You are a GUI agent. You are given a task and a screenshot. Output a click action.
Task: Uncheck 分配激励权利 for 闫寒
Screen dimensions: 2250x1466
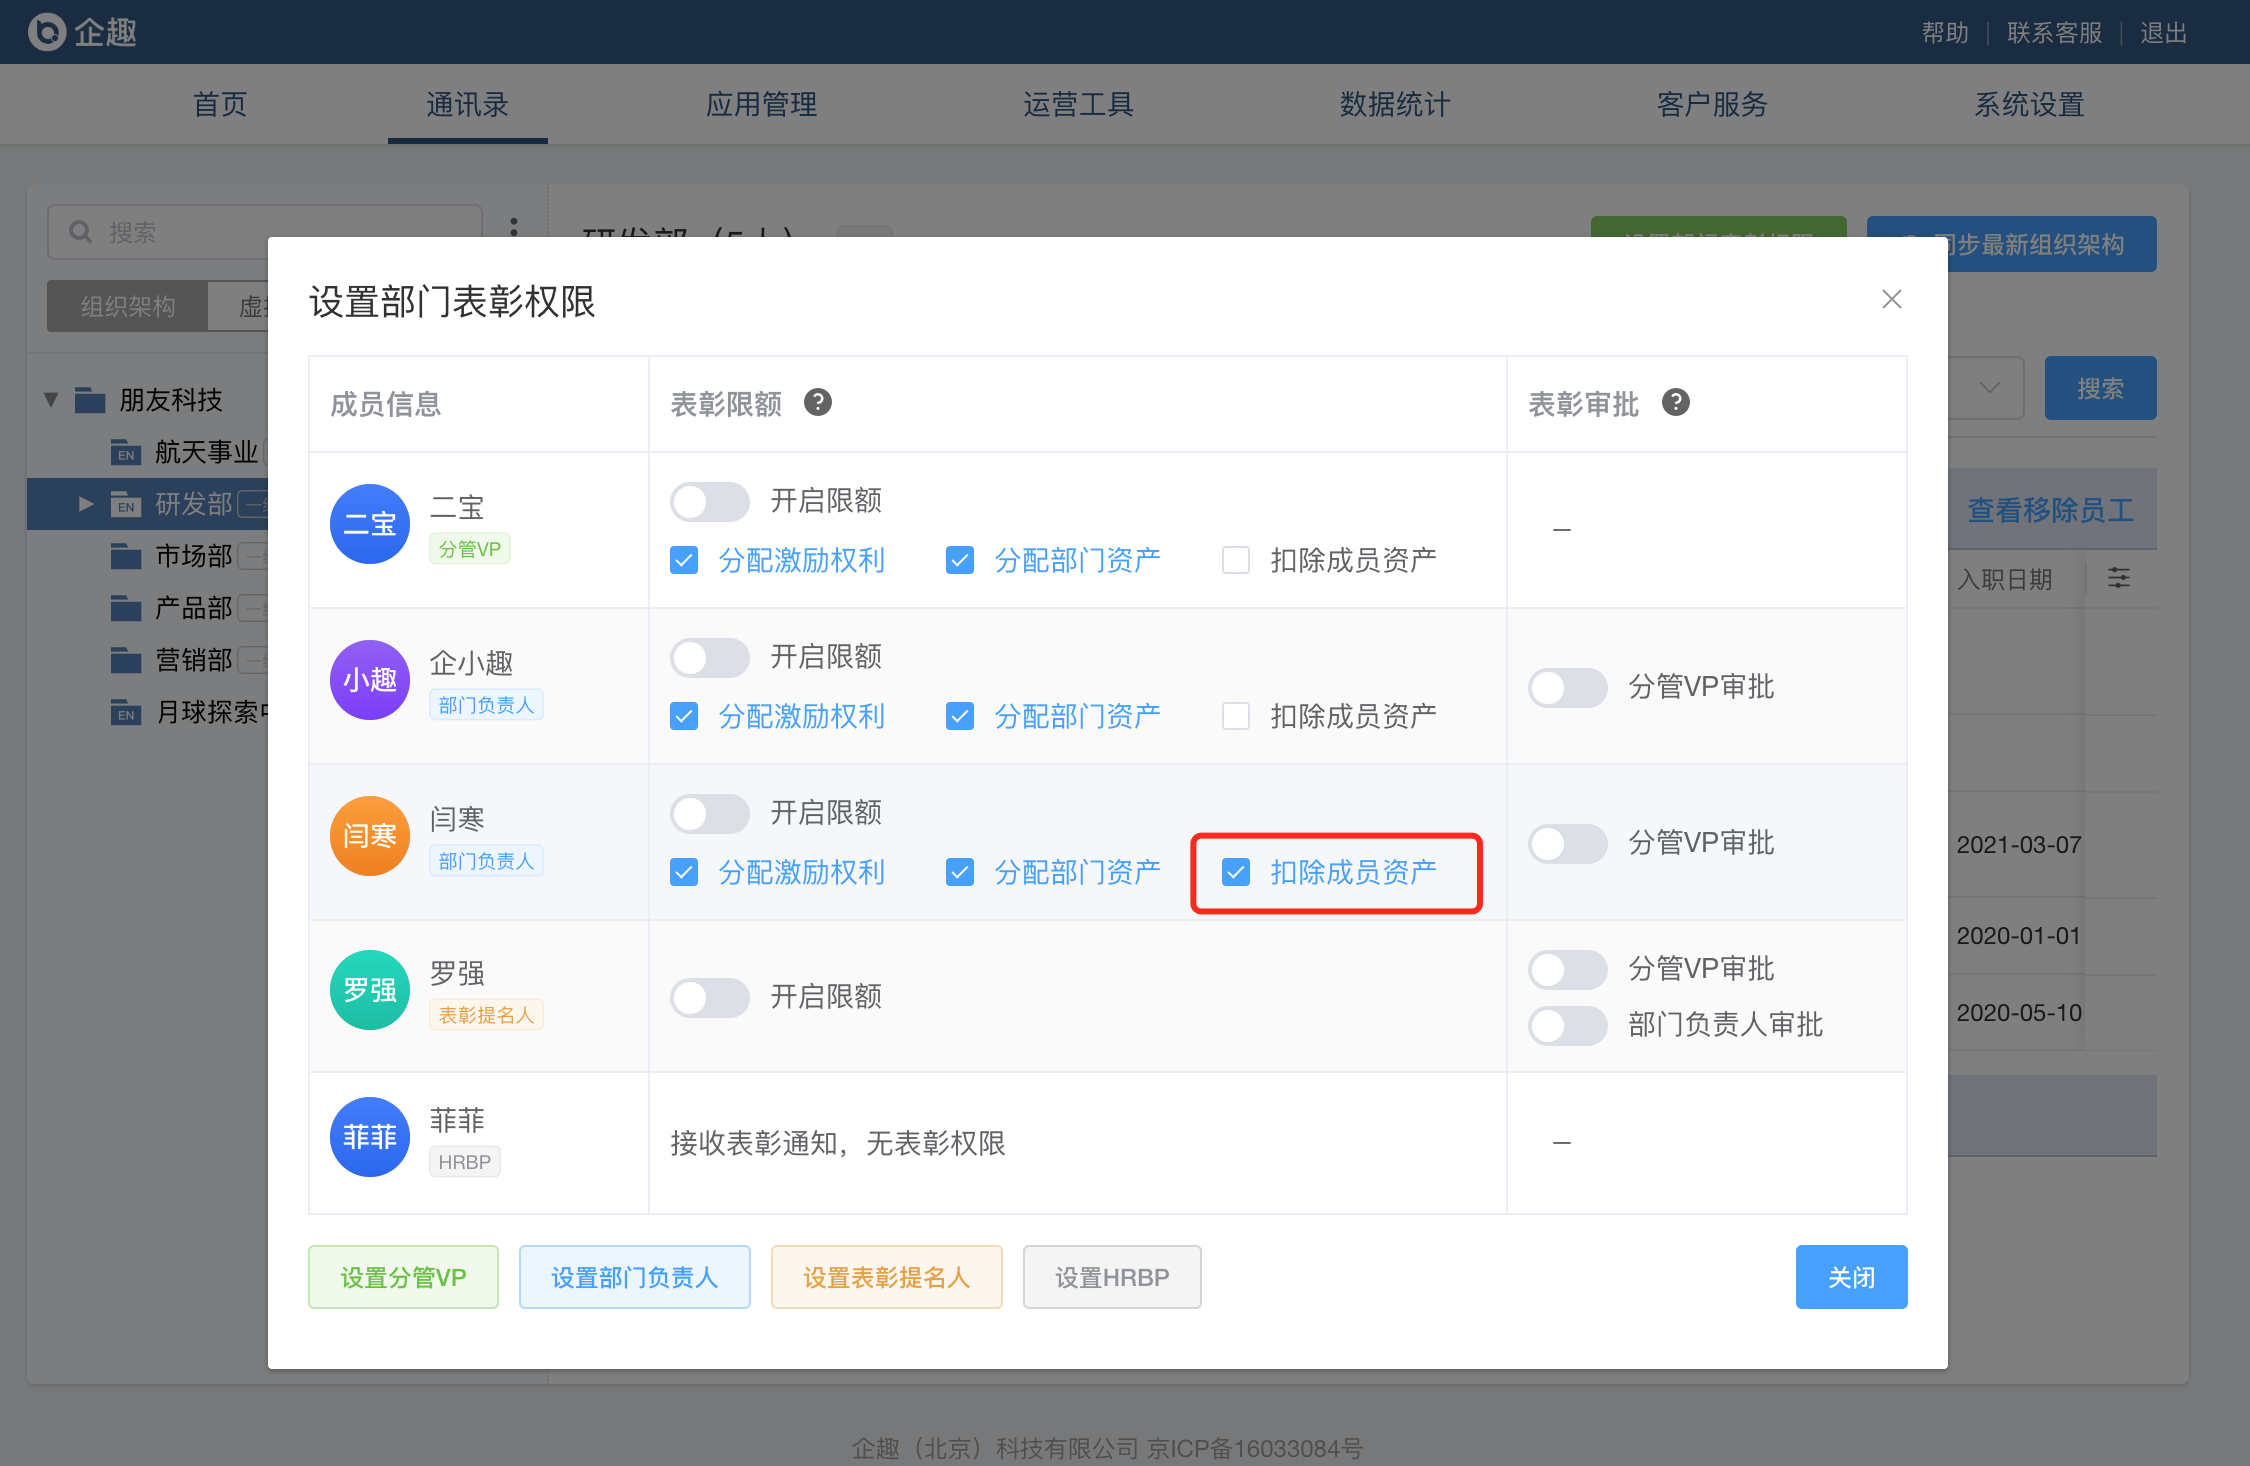[684, 872]
